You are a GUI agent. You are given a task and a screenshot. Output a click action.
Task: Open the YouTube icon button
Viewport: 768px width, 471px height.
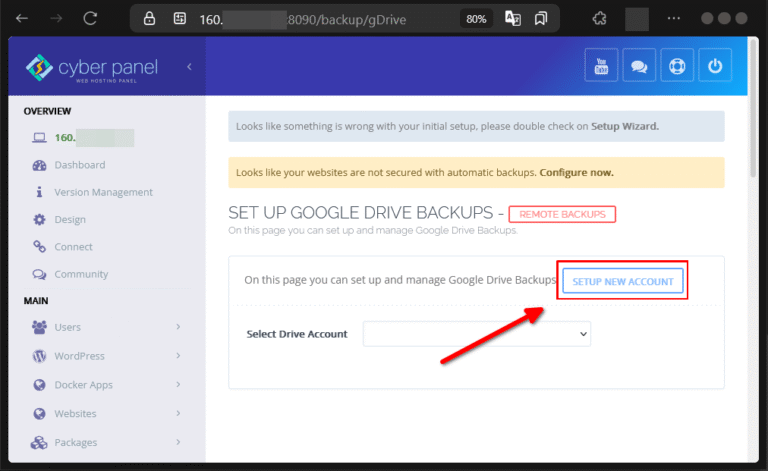[x=601, y=65]
